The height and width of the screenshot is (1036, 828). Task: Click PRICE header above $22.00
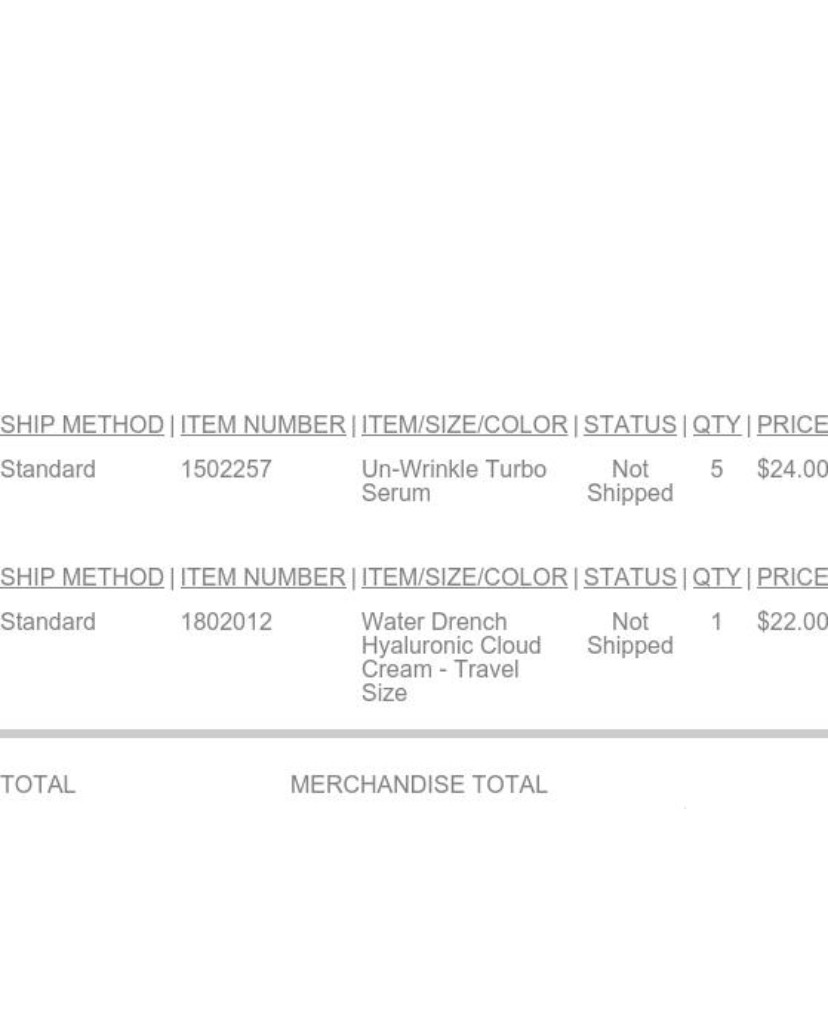click(x=792, y=577)
